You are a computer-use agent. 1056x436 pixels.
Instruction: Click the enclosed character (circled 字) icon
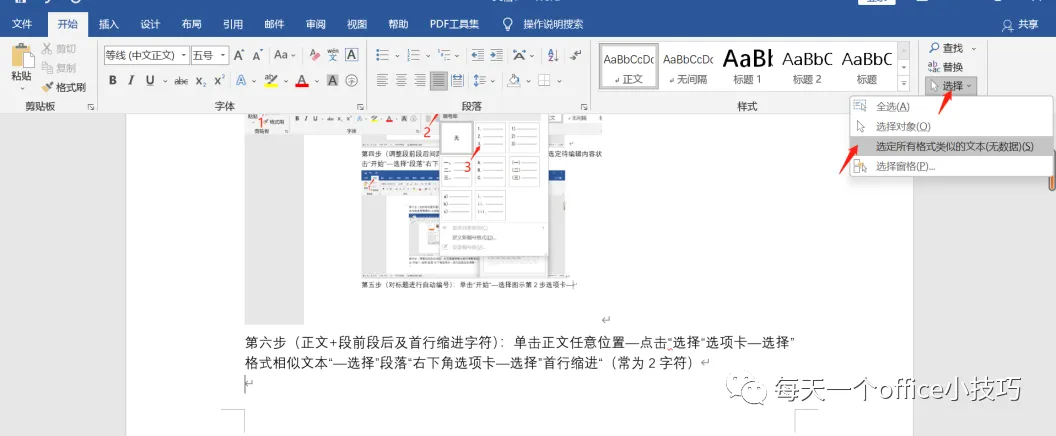pos(352,81)
